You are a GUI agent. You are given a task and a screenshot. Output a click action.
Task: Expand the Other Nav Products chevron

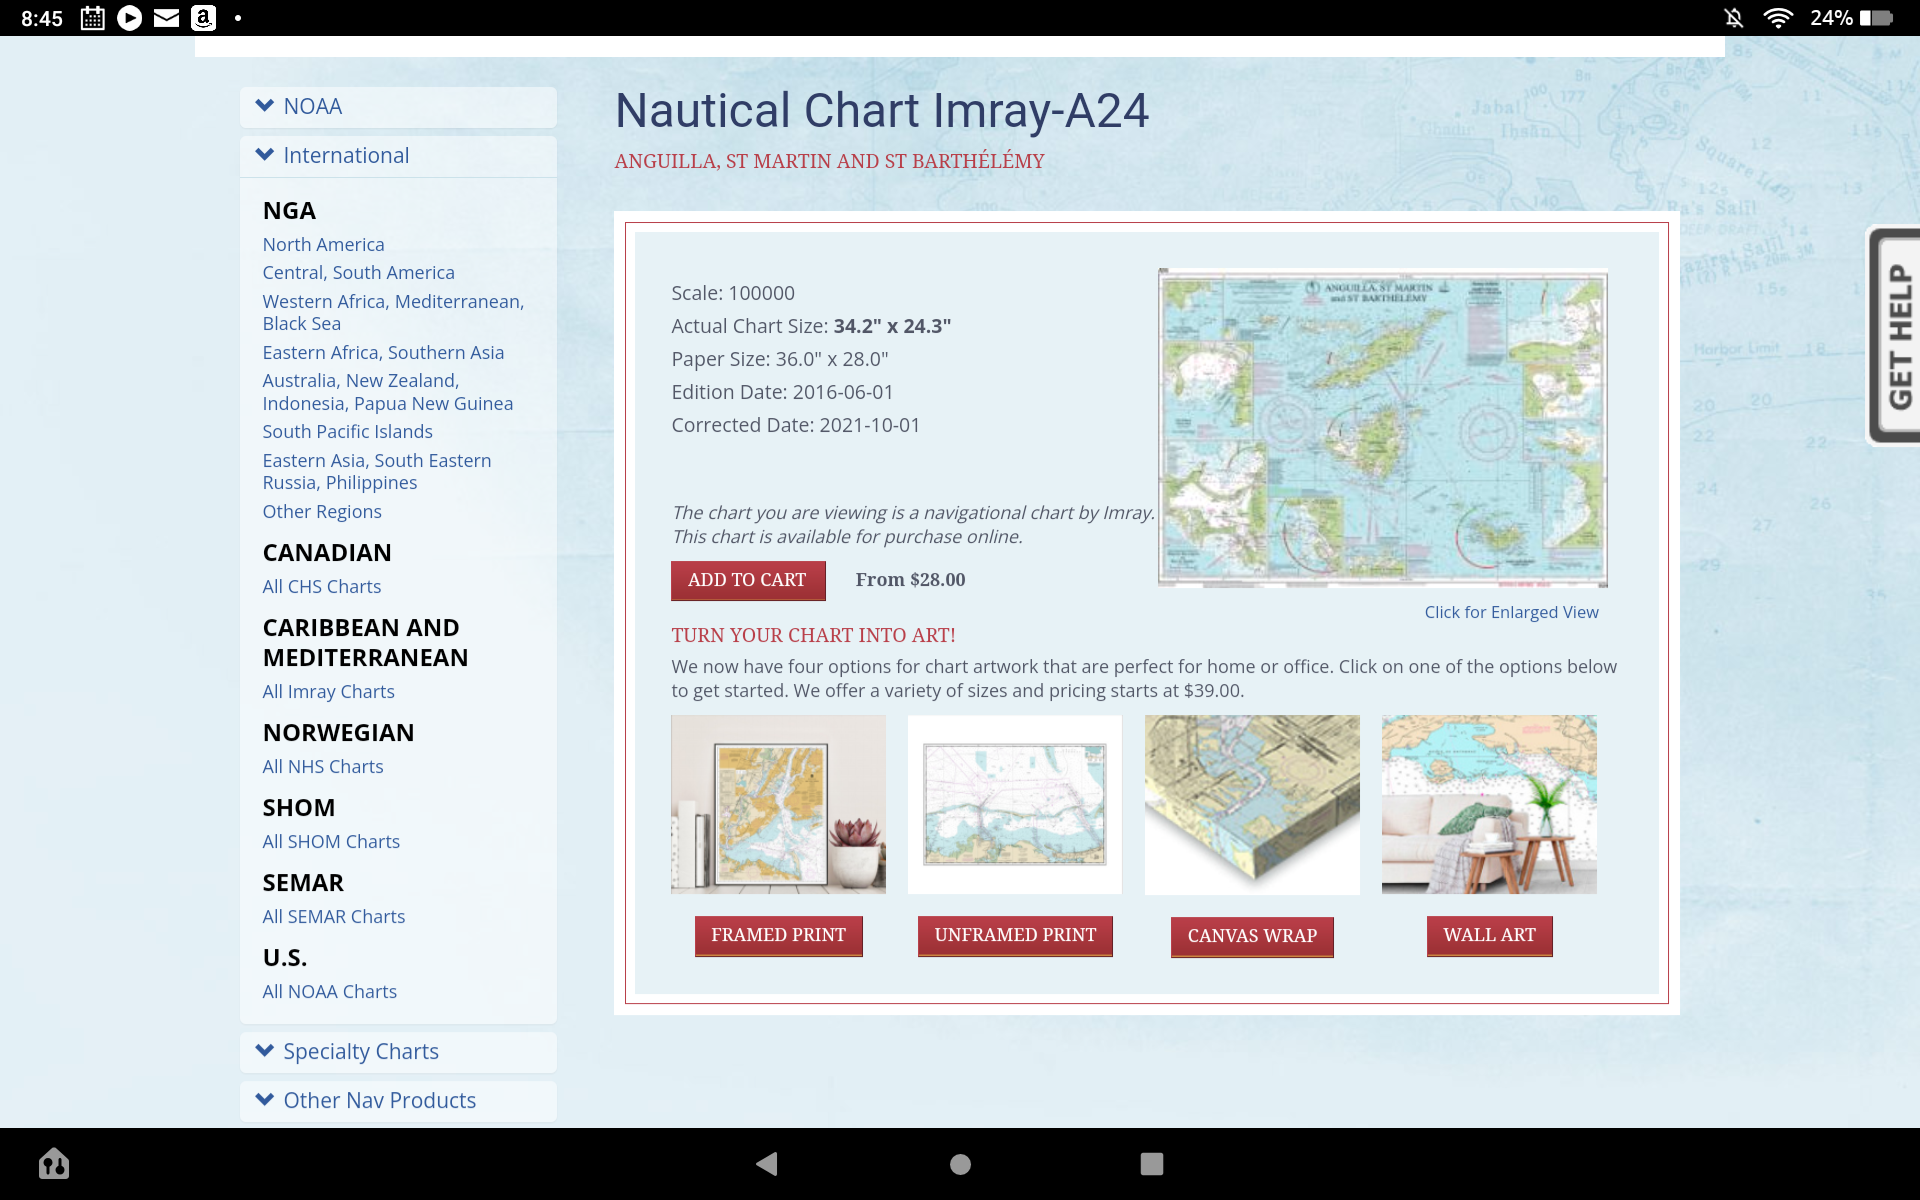tap(265, 1099)
